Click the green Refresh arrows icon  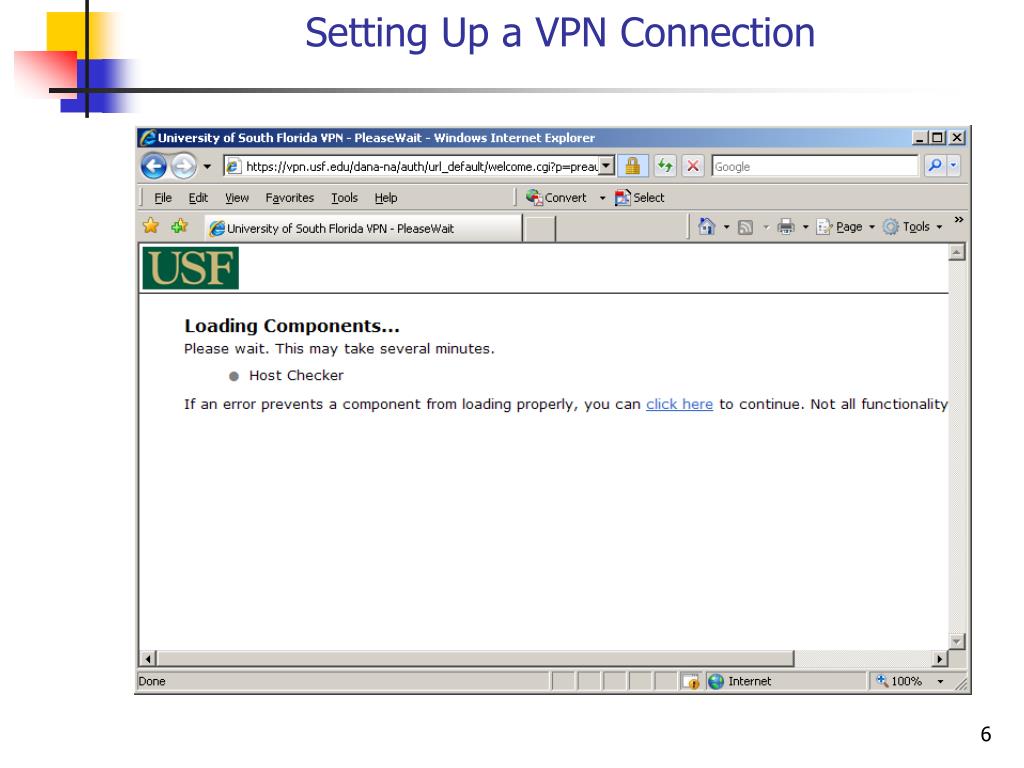(665, 166)
